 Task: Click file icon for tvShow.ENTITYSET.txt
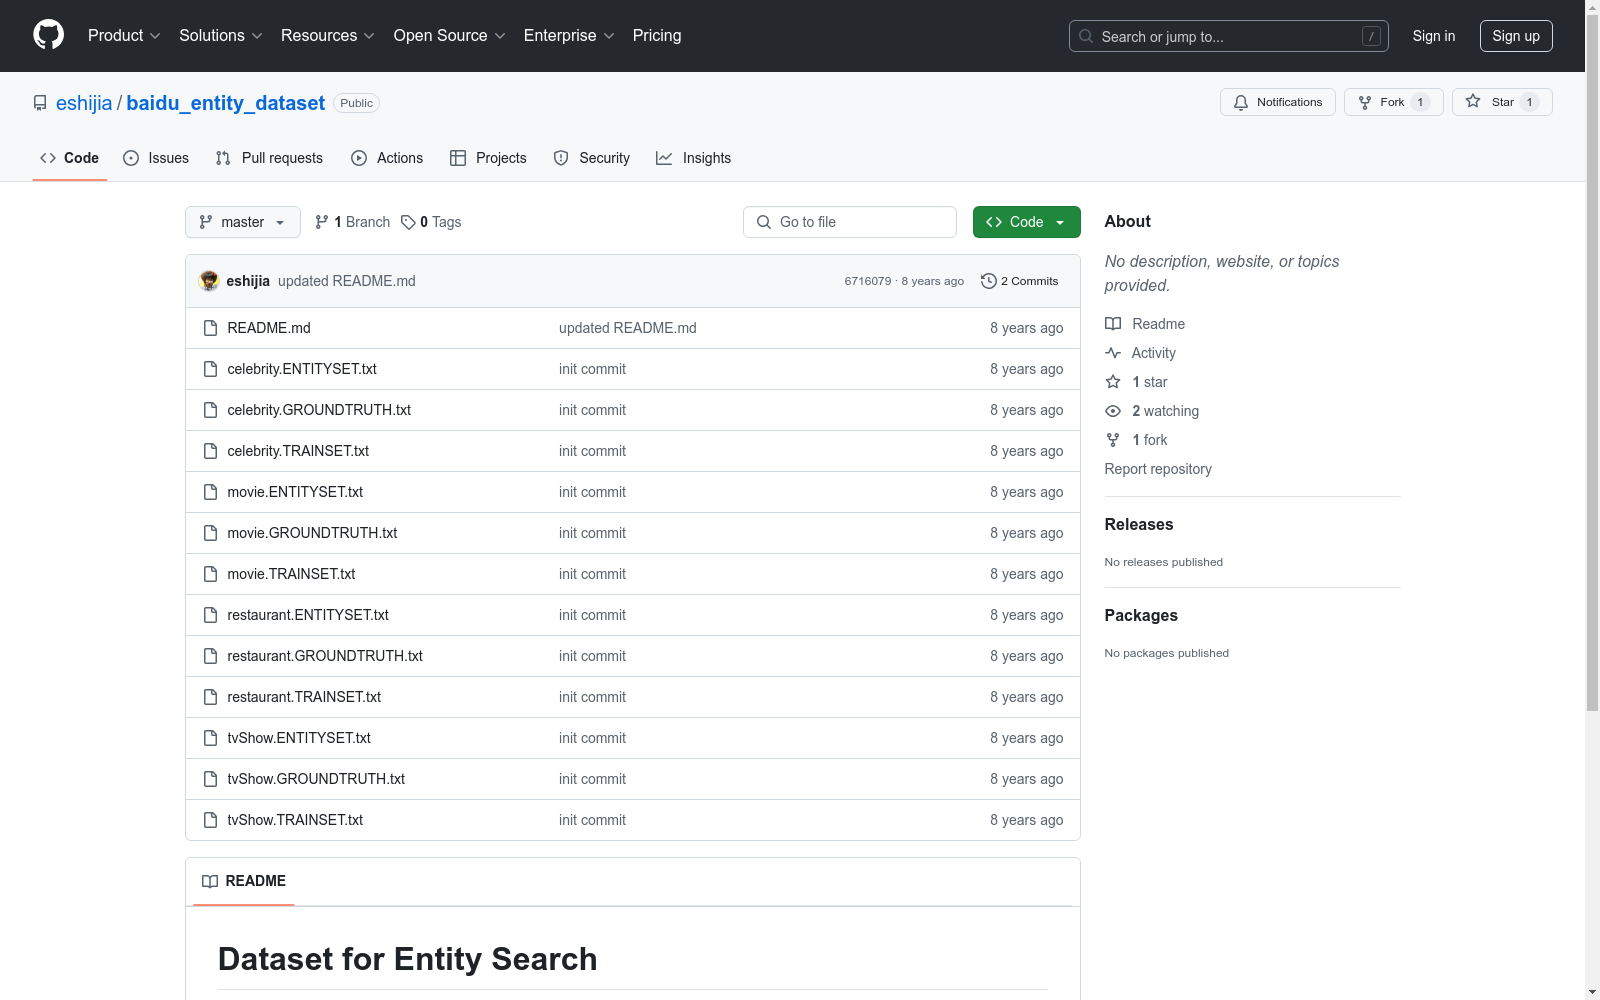coord(210,738)
